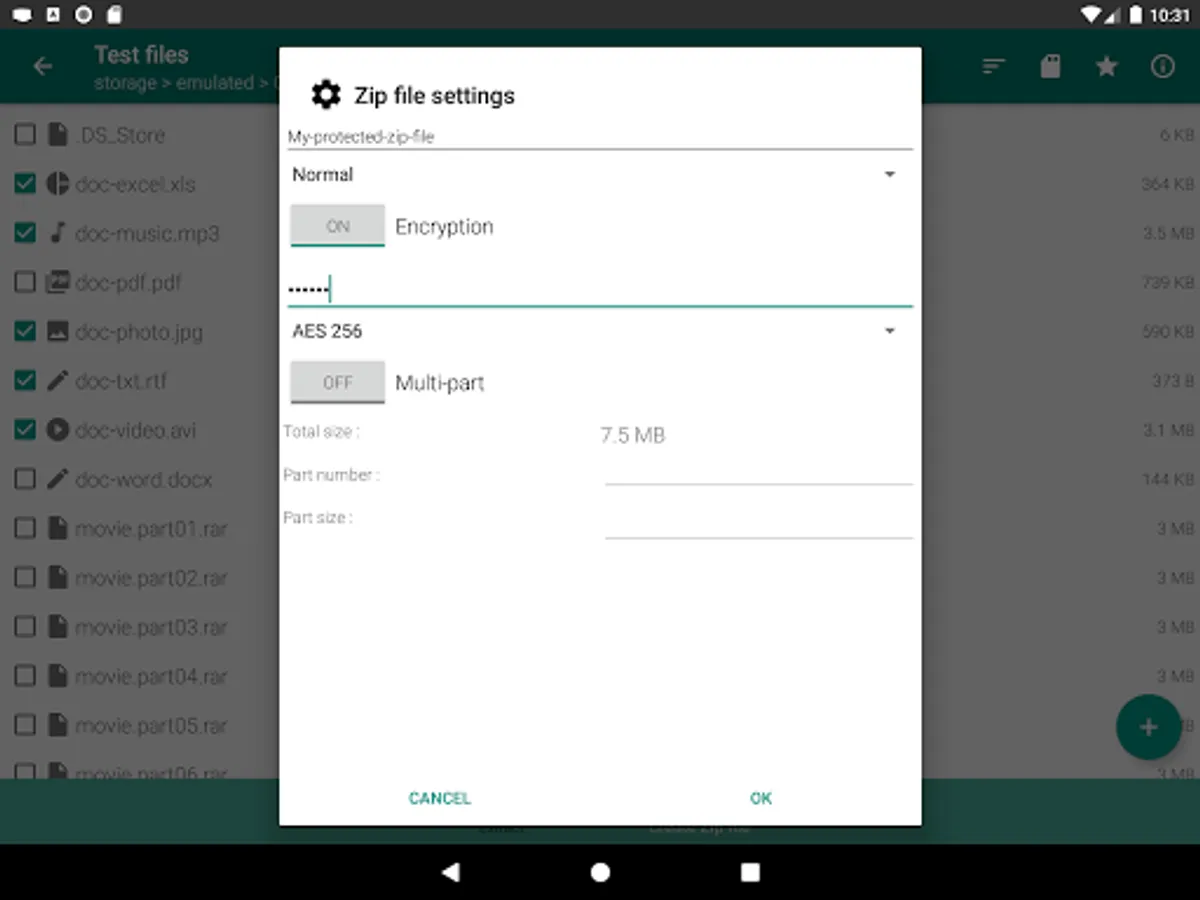Screen dimensions: 1200x900
Task: Uncheck the doc-video.avi checkbox
Action: coord(25,430)
